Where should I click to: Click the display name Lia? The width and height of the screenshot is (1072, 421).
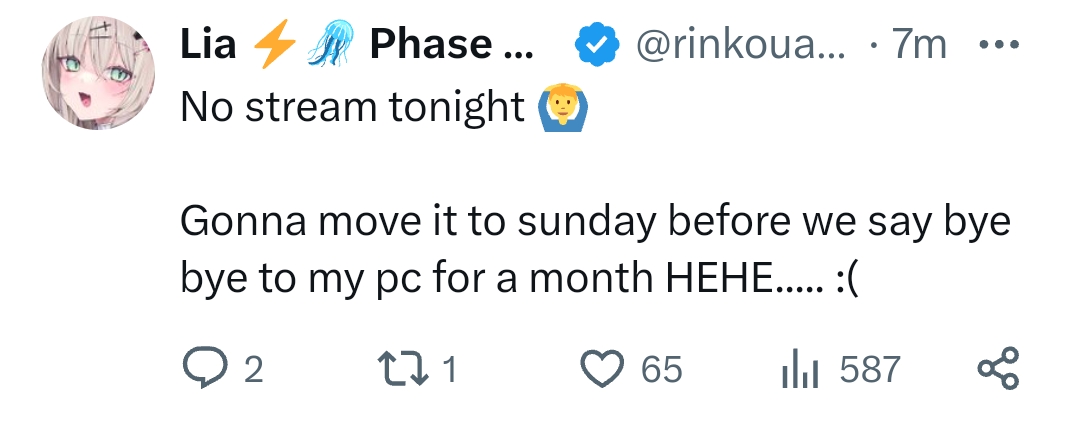click(208, 45)
